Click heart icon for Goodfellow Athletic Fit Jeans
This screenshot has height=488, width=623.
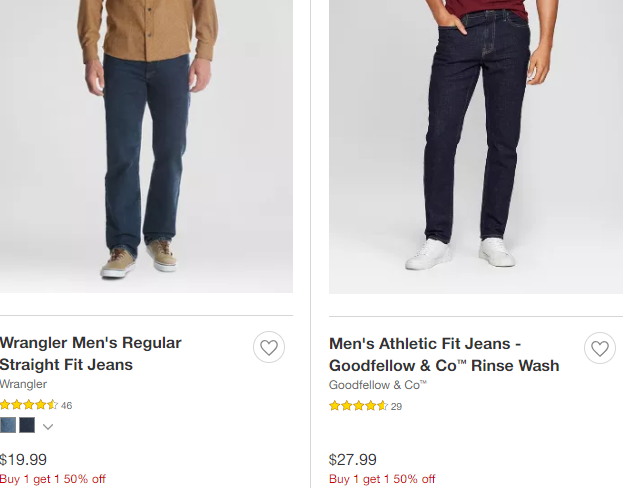click(599, 347)
